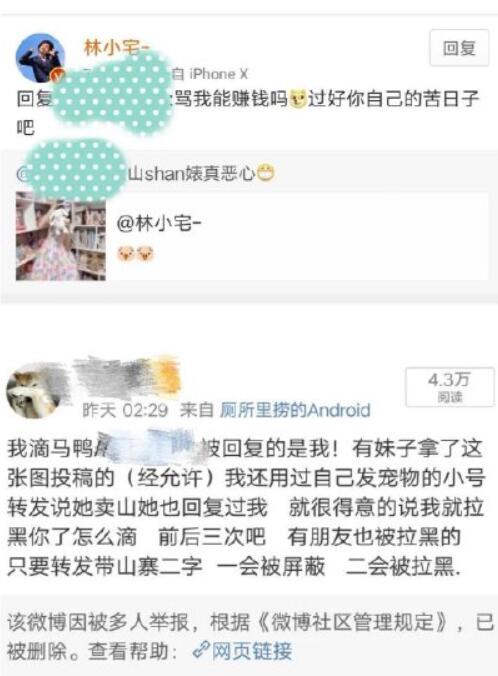The height and width of the screenshot is (676, 498).
Task: Click the verified badge on avatar
Action: 56,75
